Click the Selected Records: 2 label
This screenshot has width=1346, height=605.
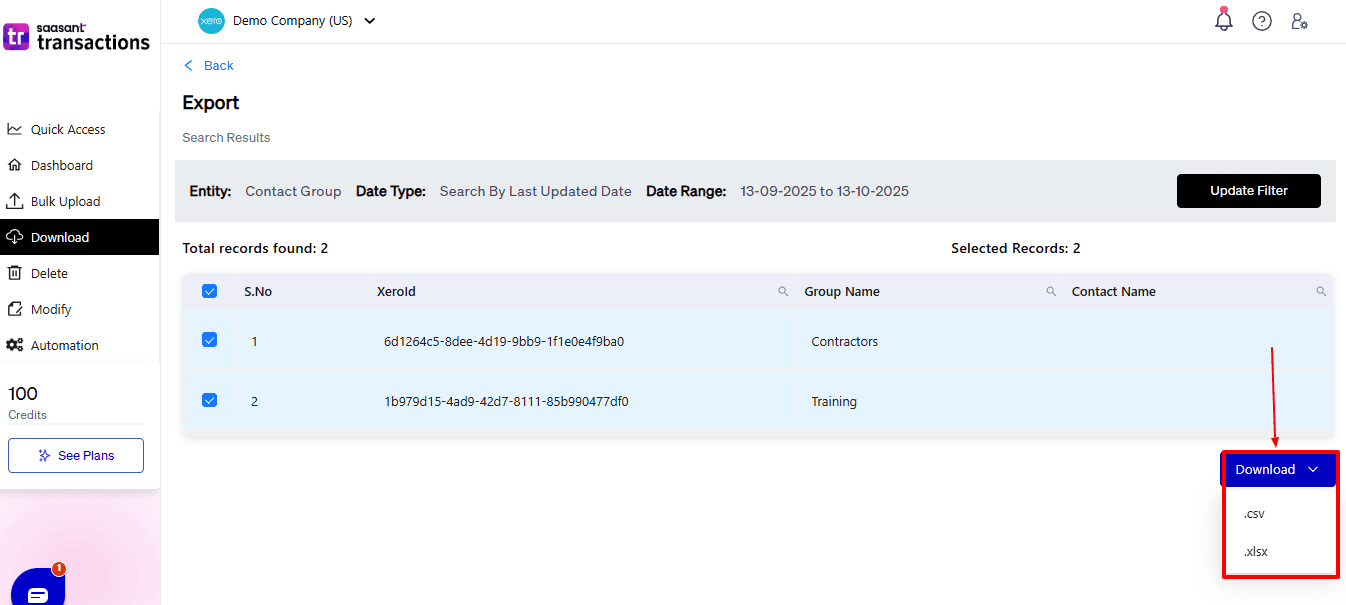pos(1016,248)
